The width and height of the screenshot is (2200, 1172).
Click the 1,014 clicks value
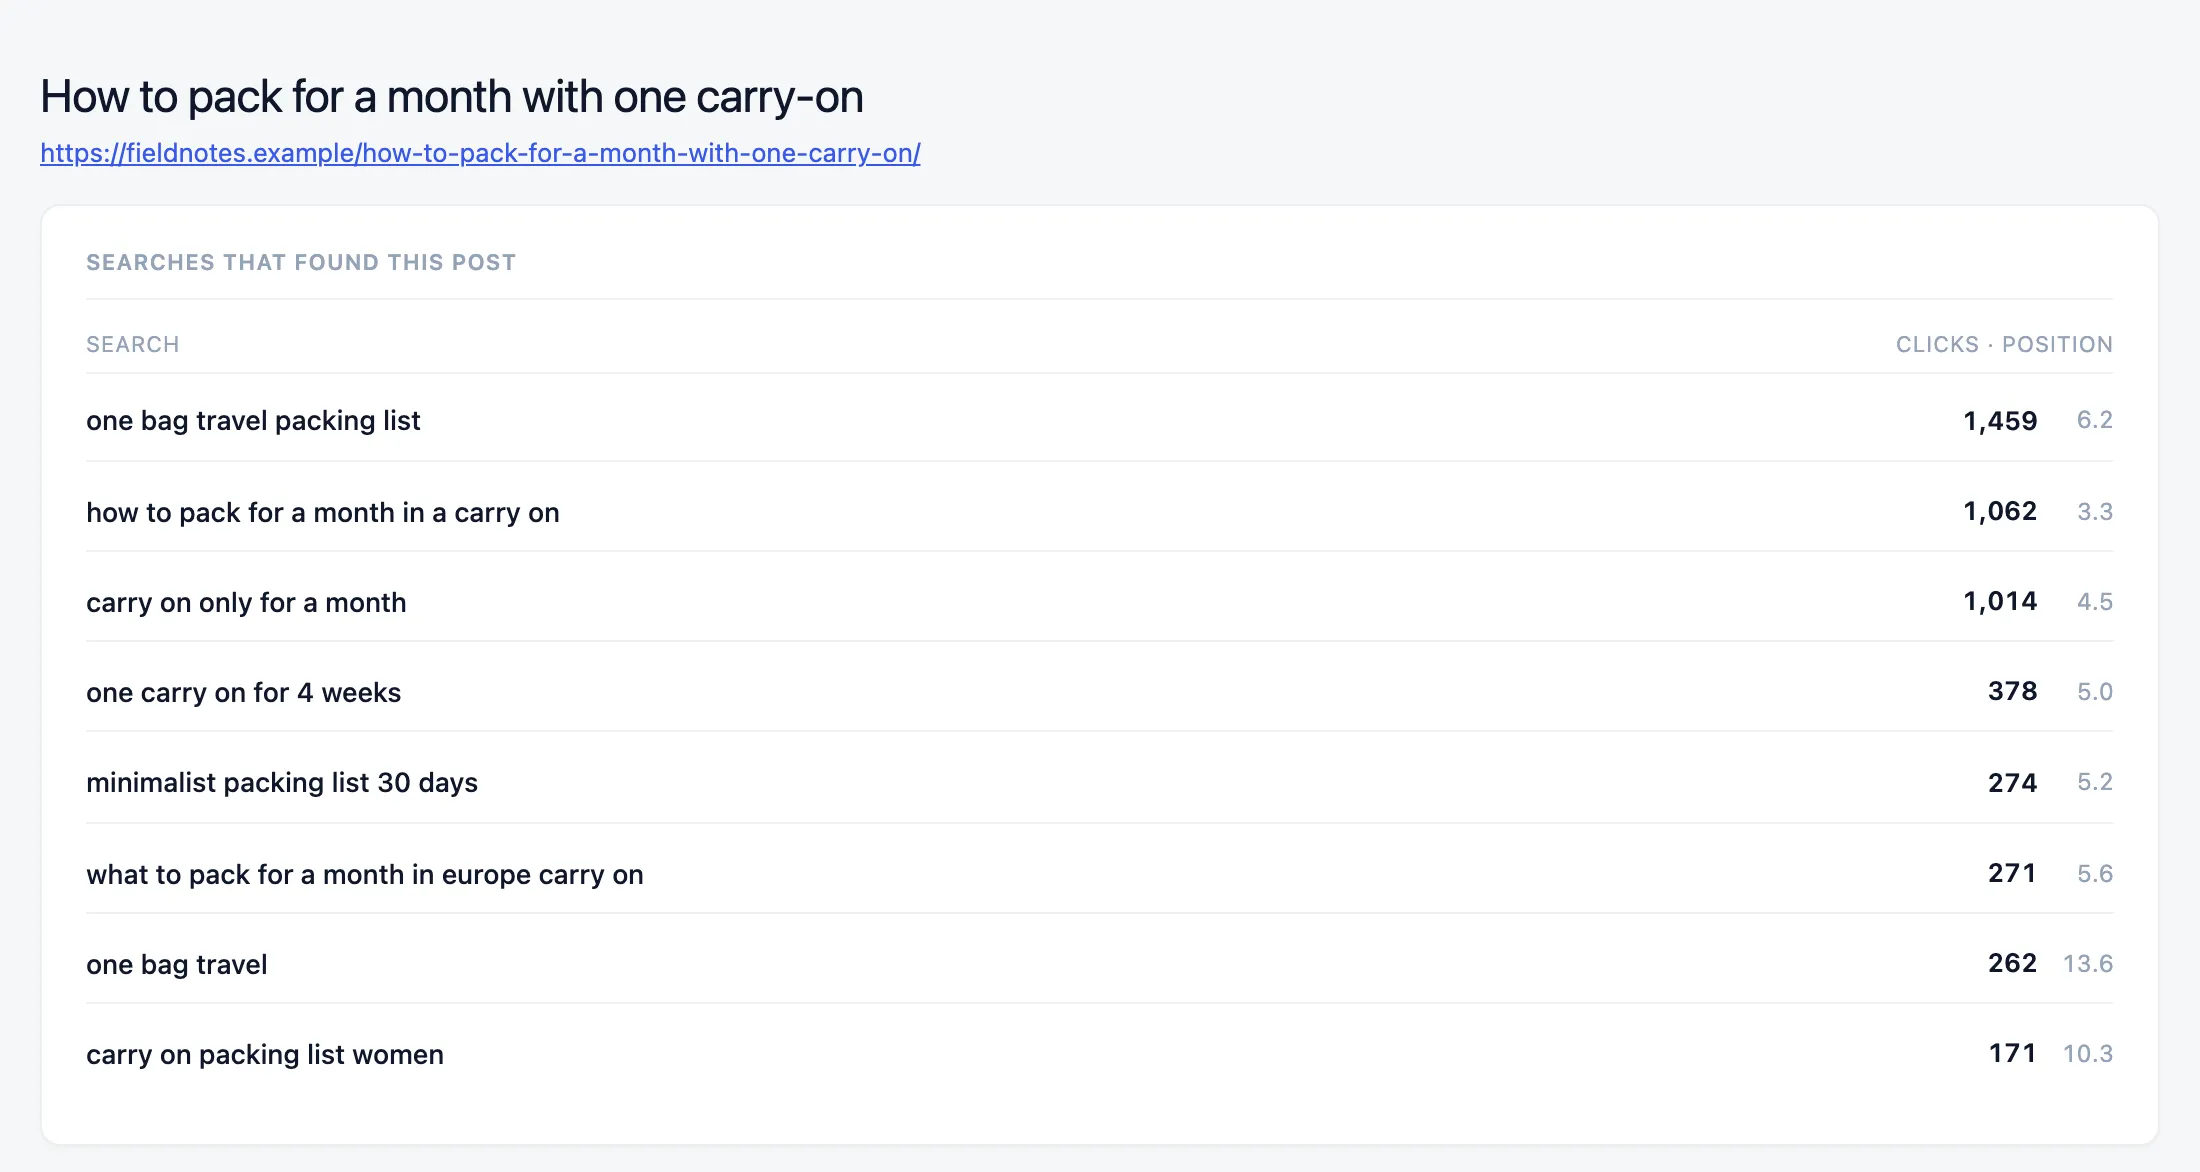click(x=2000, y=602)
